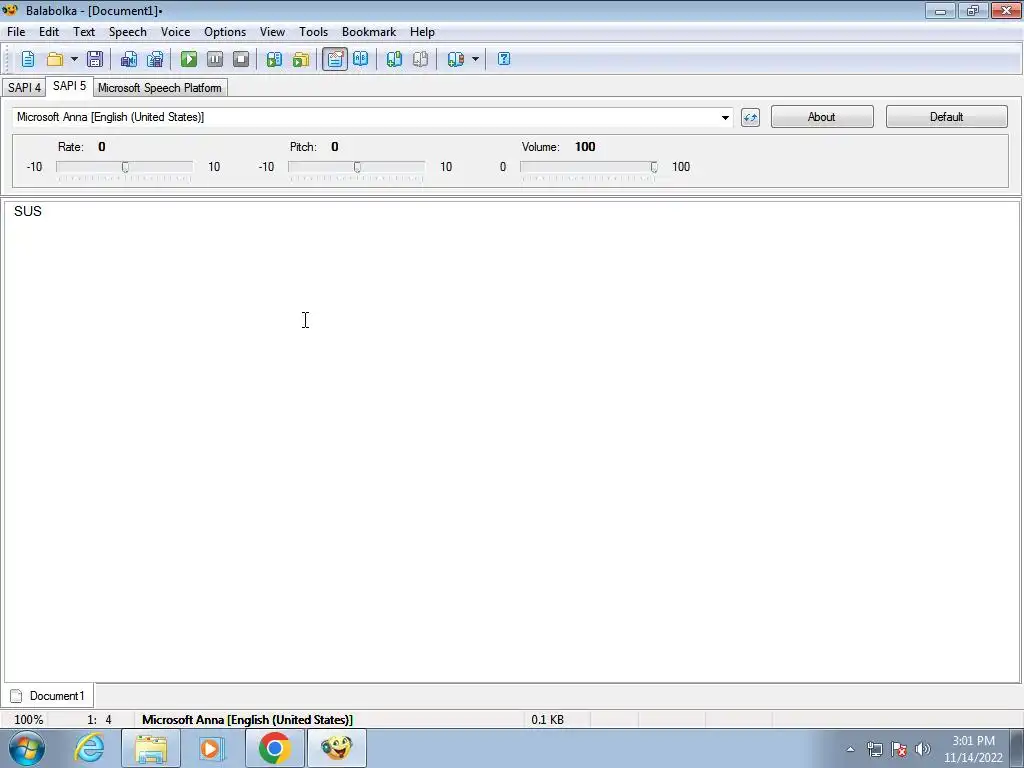Image resolution: width=1024 pixels, height=768 pixels.
Task: Click the Balabolka taskbar icon
Action: (x=337, y=748)
